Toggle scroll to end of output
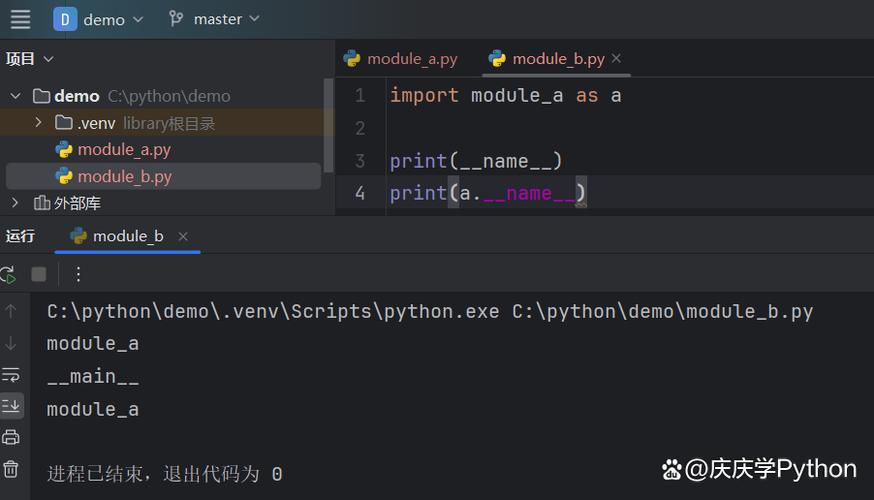This screenshot has height=500, width=874. [x=11, y=405]
